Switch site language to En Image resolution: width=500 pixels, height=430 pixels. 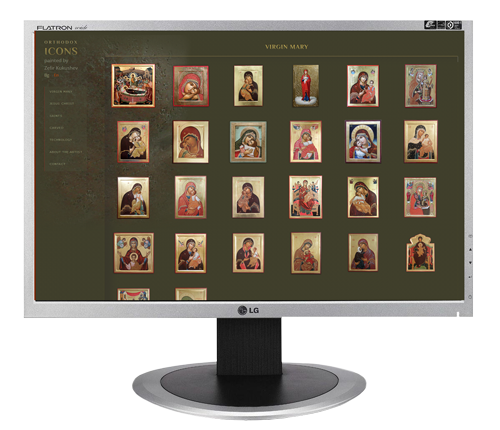tap(56, 75)
